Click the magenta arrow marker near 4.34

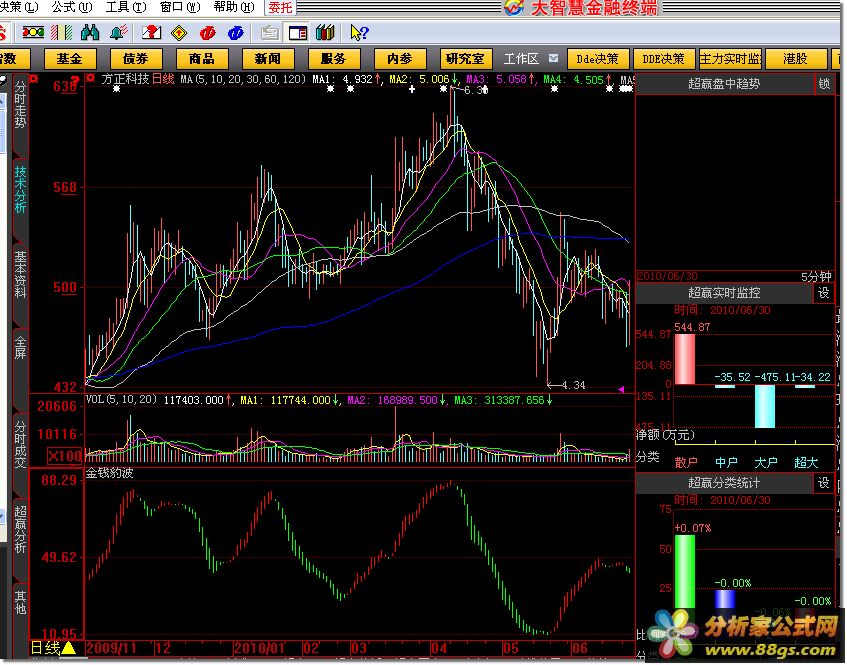pyautogui.click(x=621, y=389)
